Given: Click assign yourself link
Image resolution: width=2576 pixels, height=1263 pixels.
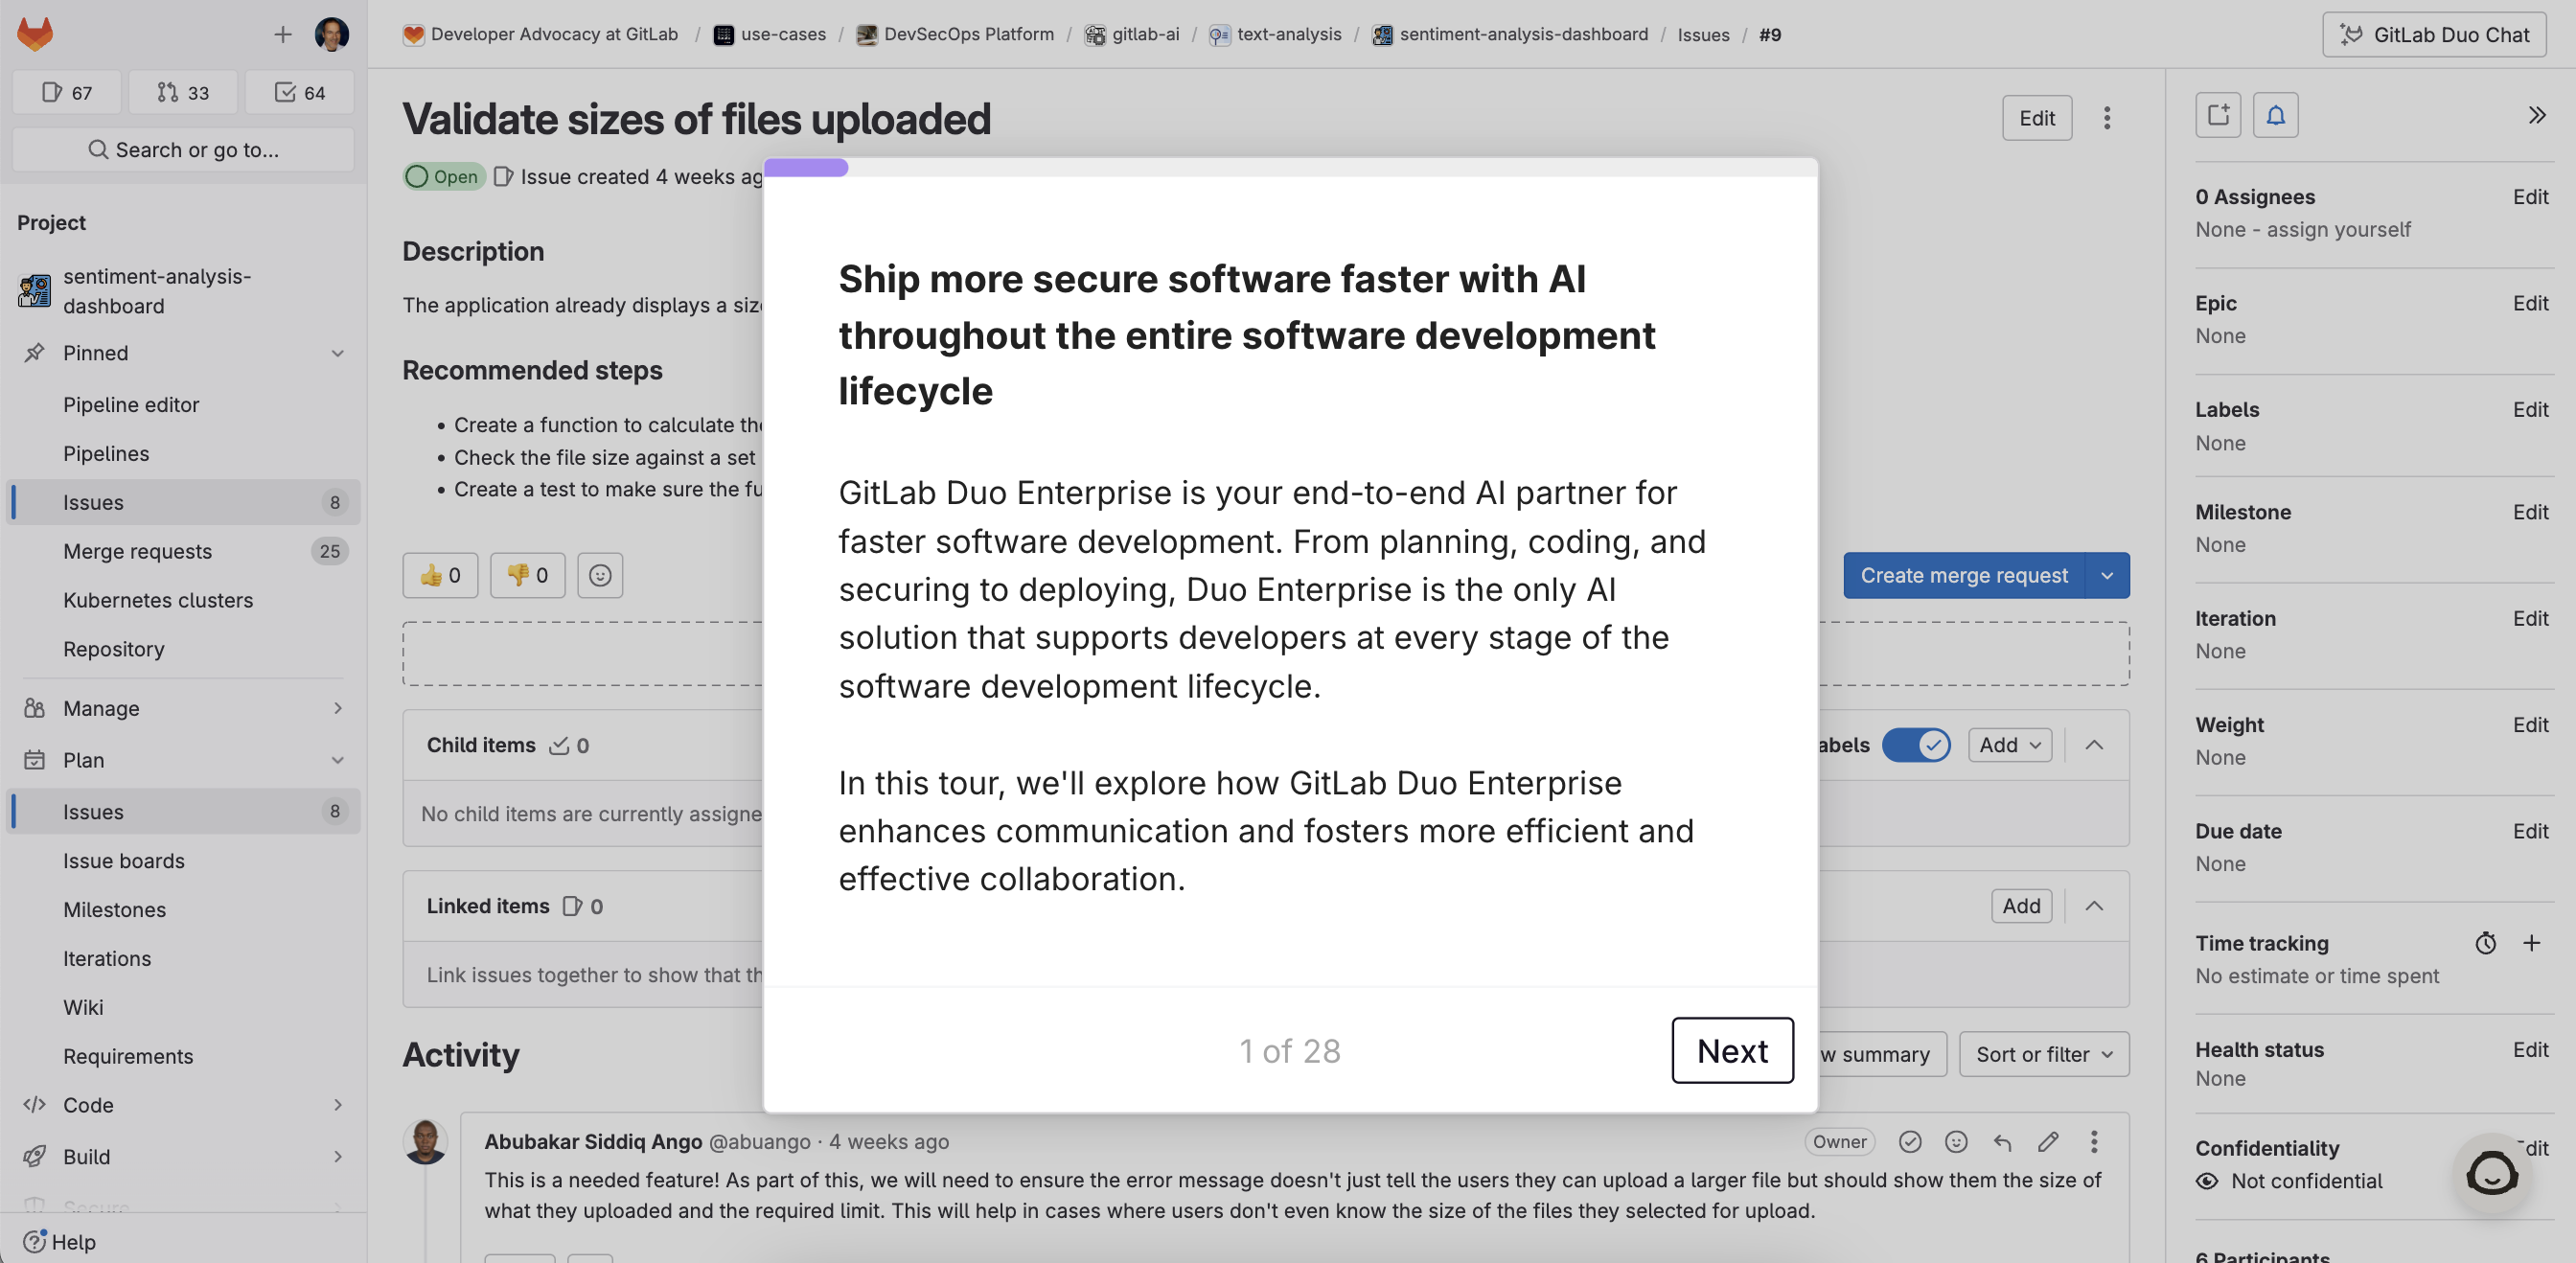Looking at the screenshot, I should pyautogui.click(x=2338, y=230).
